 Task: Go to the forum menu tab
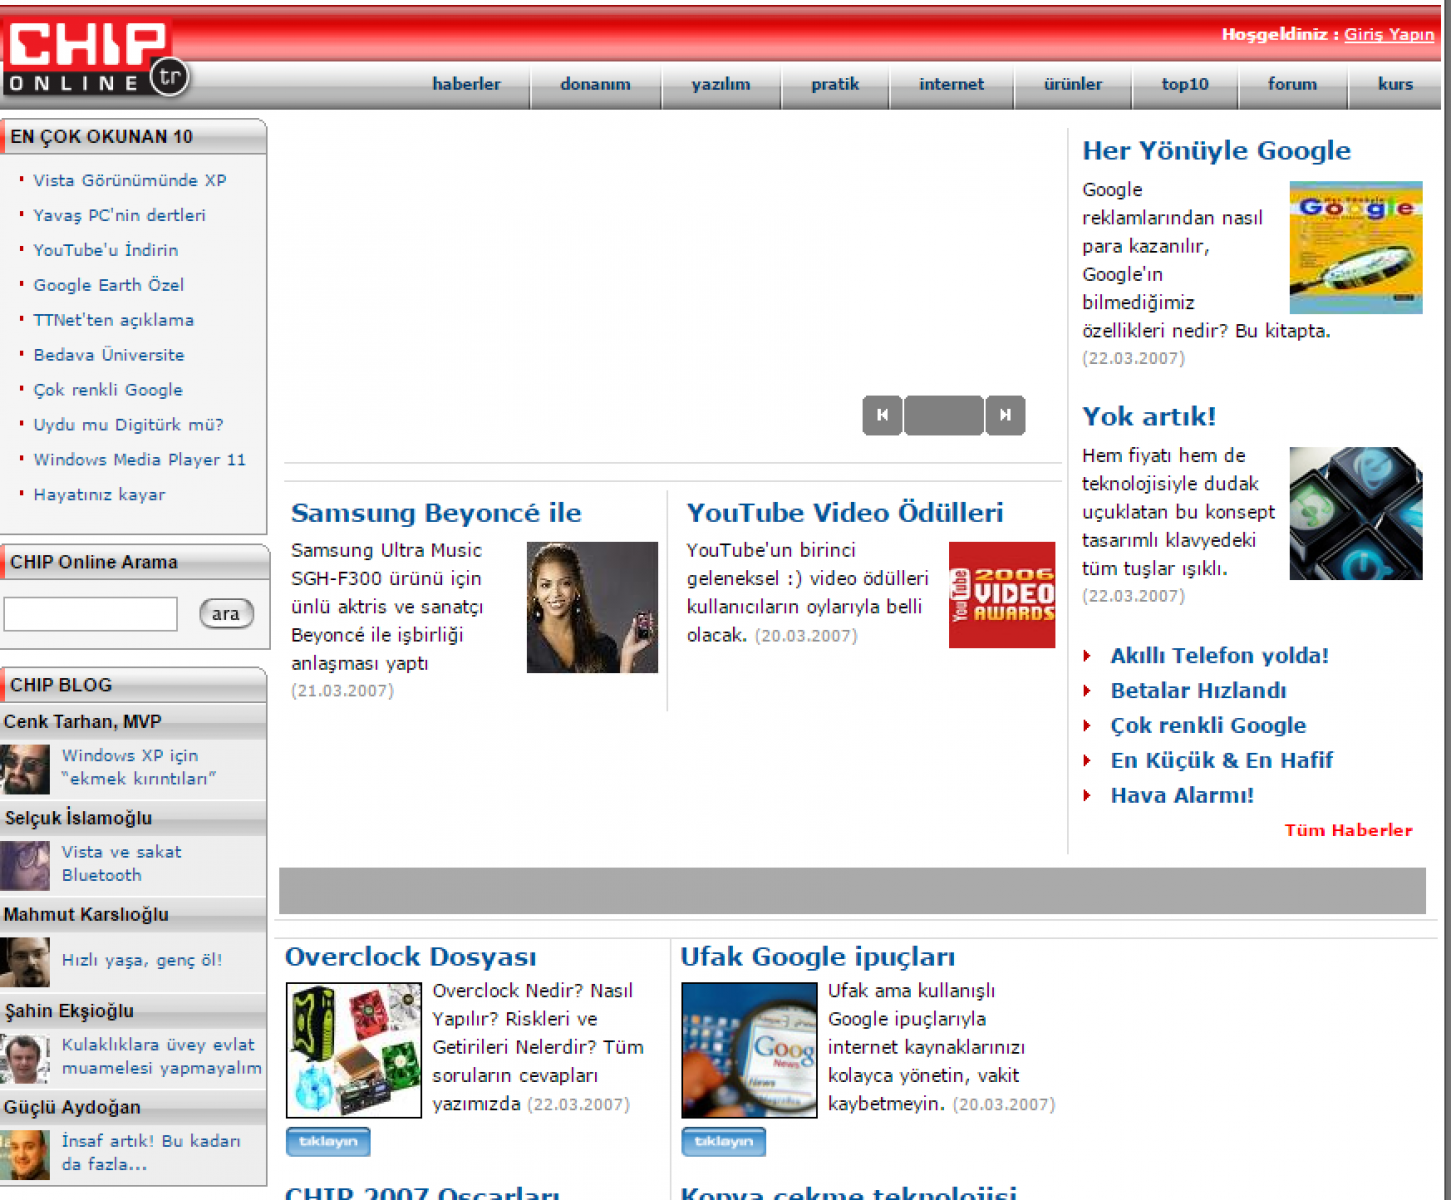tap(1292, 84)
